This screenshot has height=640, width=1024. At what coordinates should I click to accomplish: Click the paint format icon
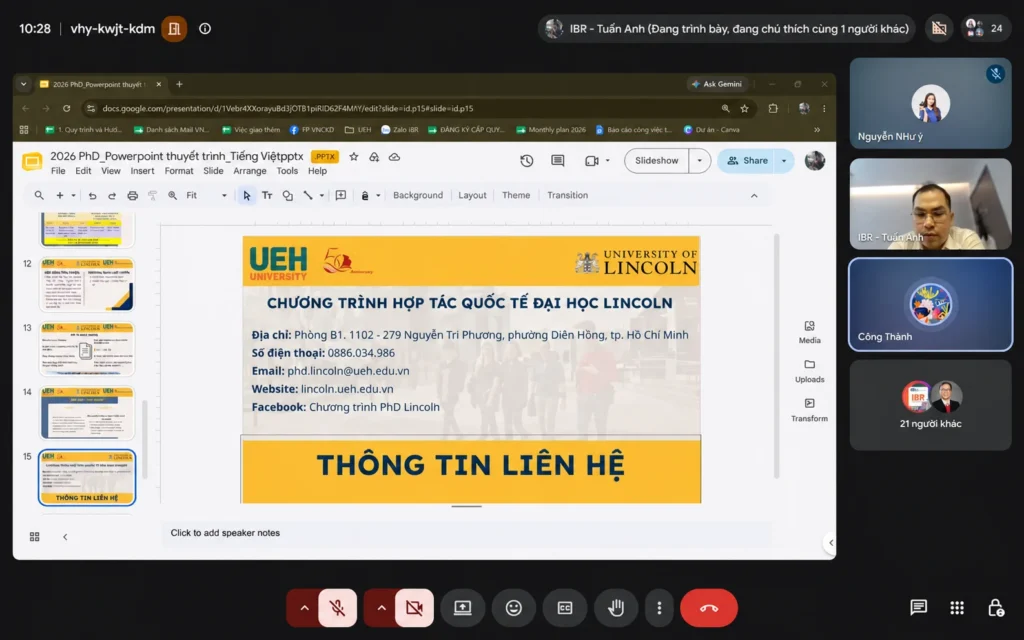[152, 195]
